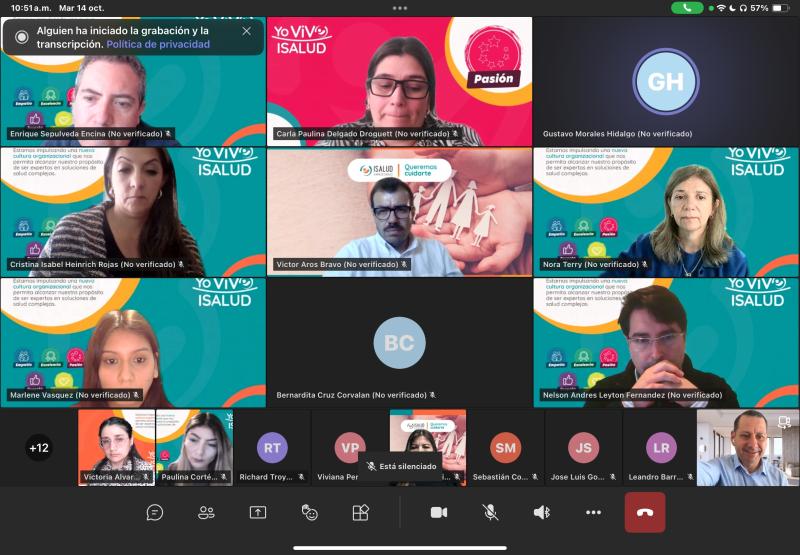Tap the muted mic icon beside Enrique Sepulveda Encina
The width and height of the screenshot is (800, 555).
click(x=168, y=134)
